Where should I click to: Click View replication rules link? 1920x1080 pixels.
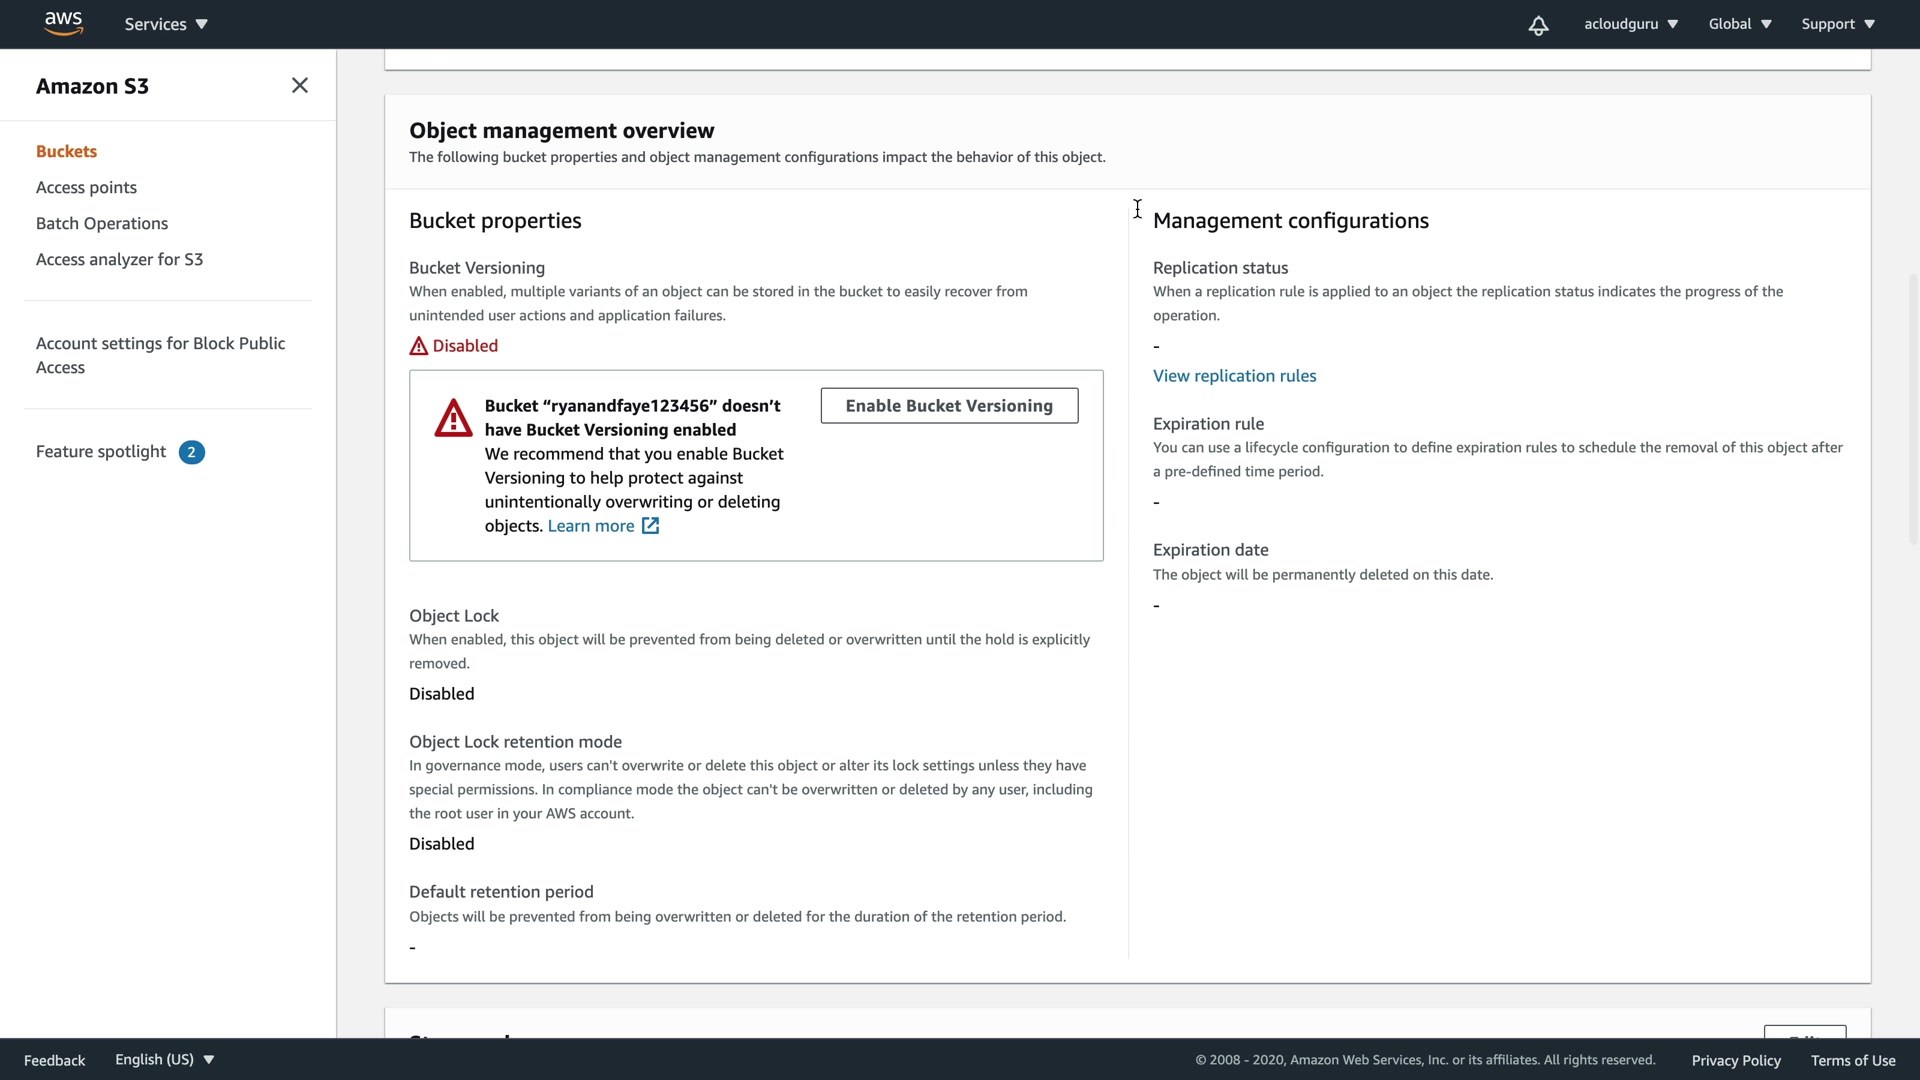tap(1234, 376)
